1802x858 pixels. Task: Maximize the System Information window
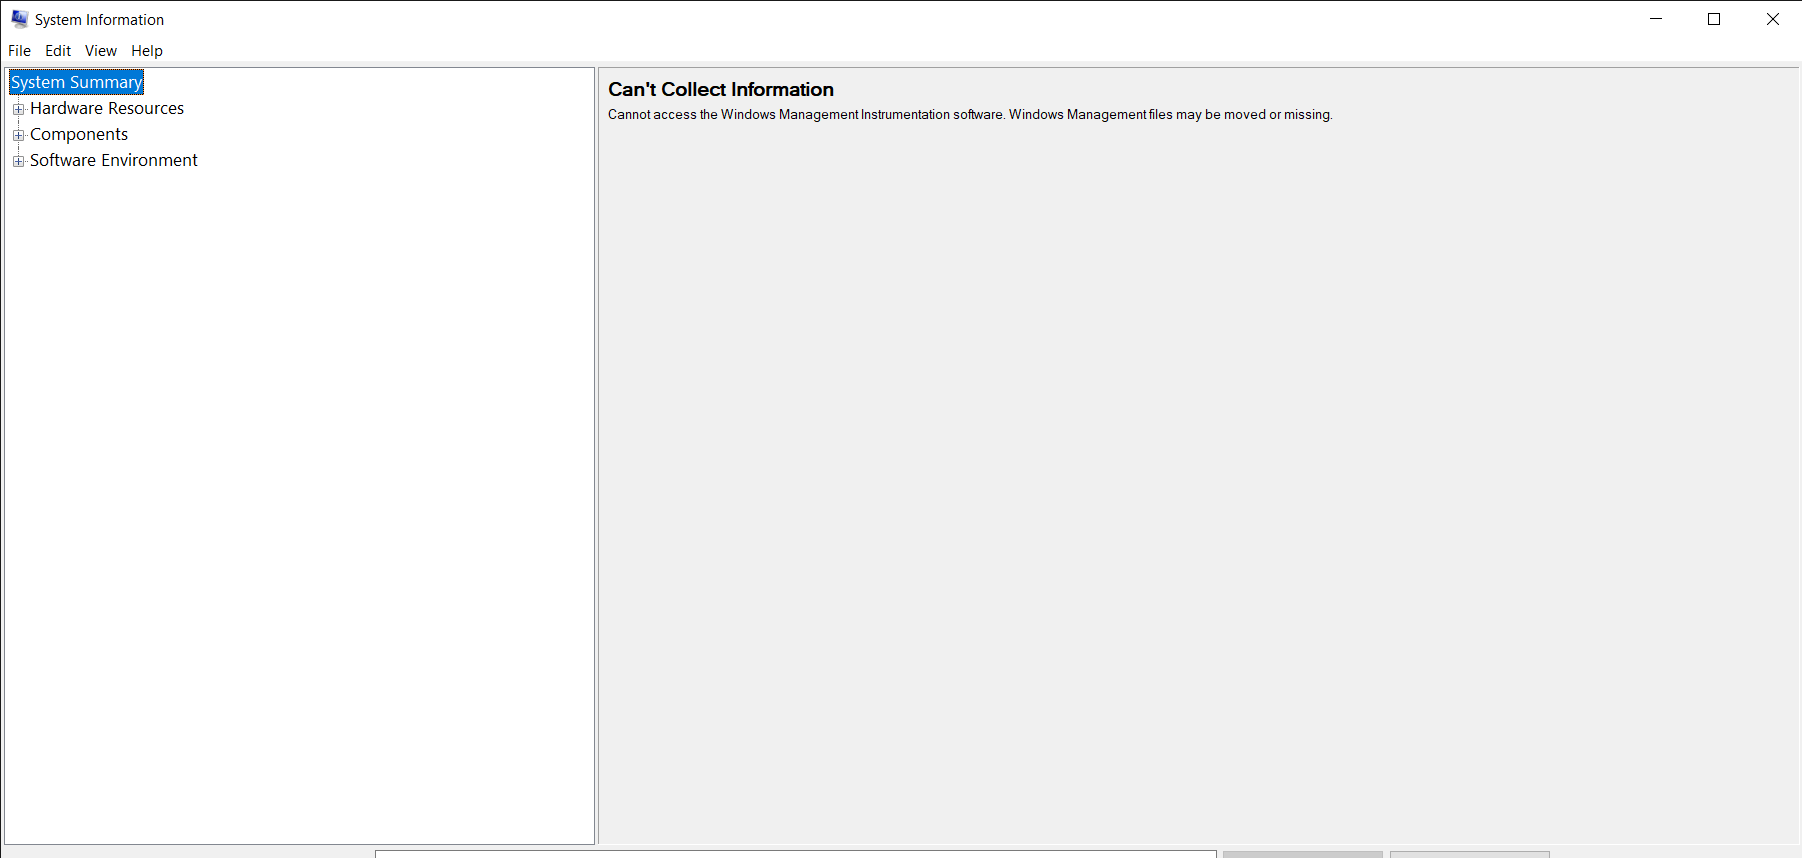(x=1714, y=19)
